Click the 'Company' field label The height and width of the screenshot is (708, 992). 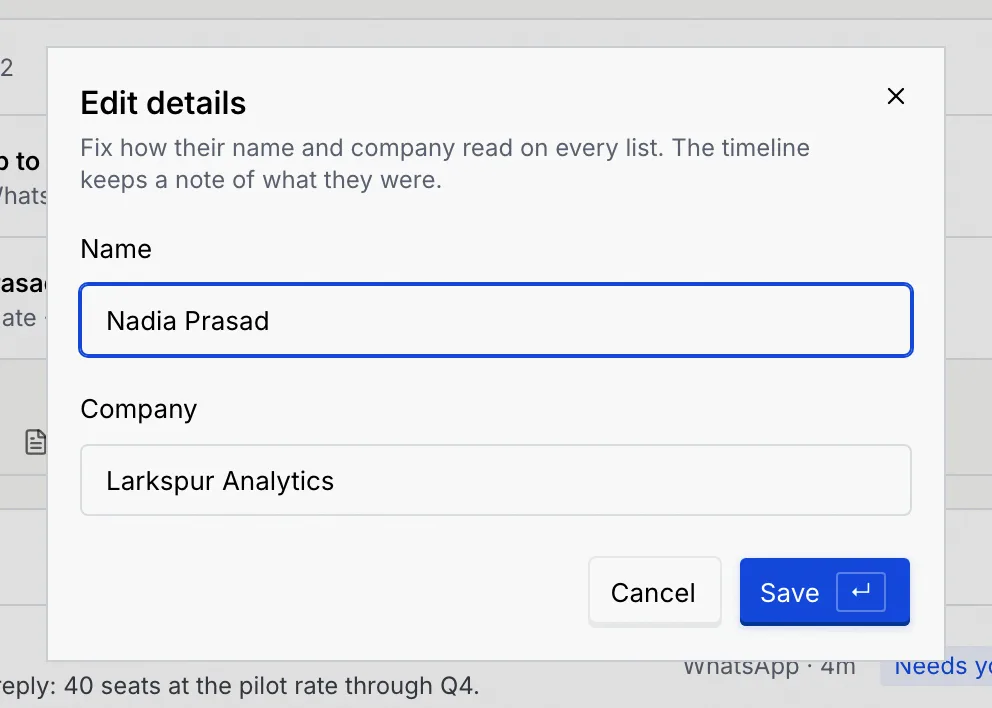tap(139, 409)
